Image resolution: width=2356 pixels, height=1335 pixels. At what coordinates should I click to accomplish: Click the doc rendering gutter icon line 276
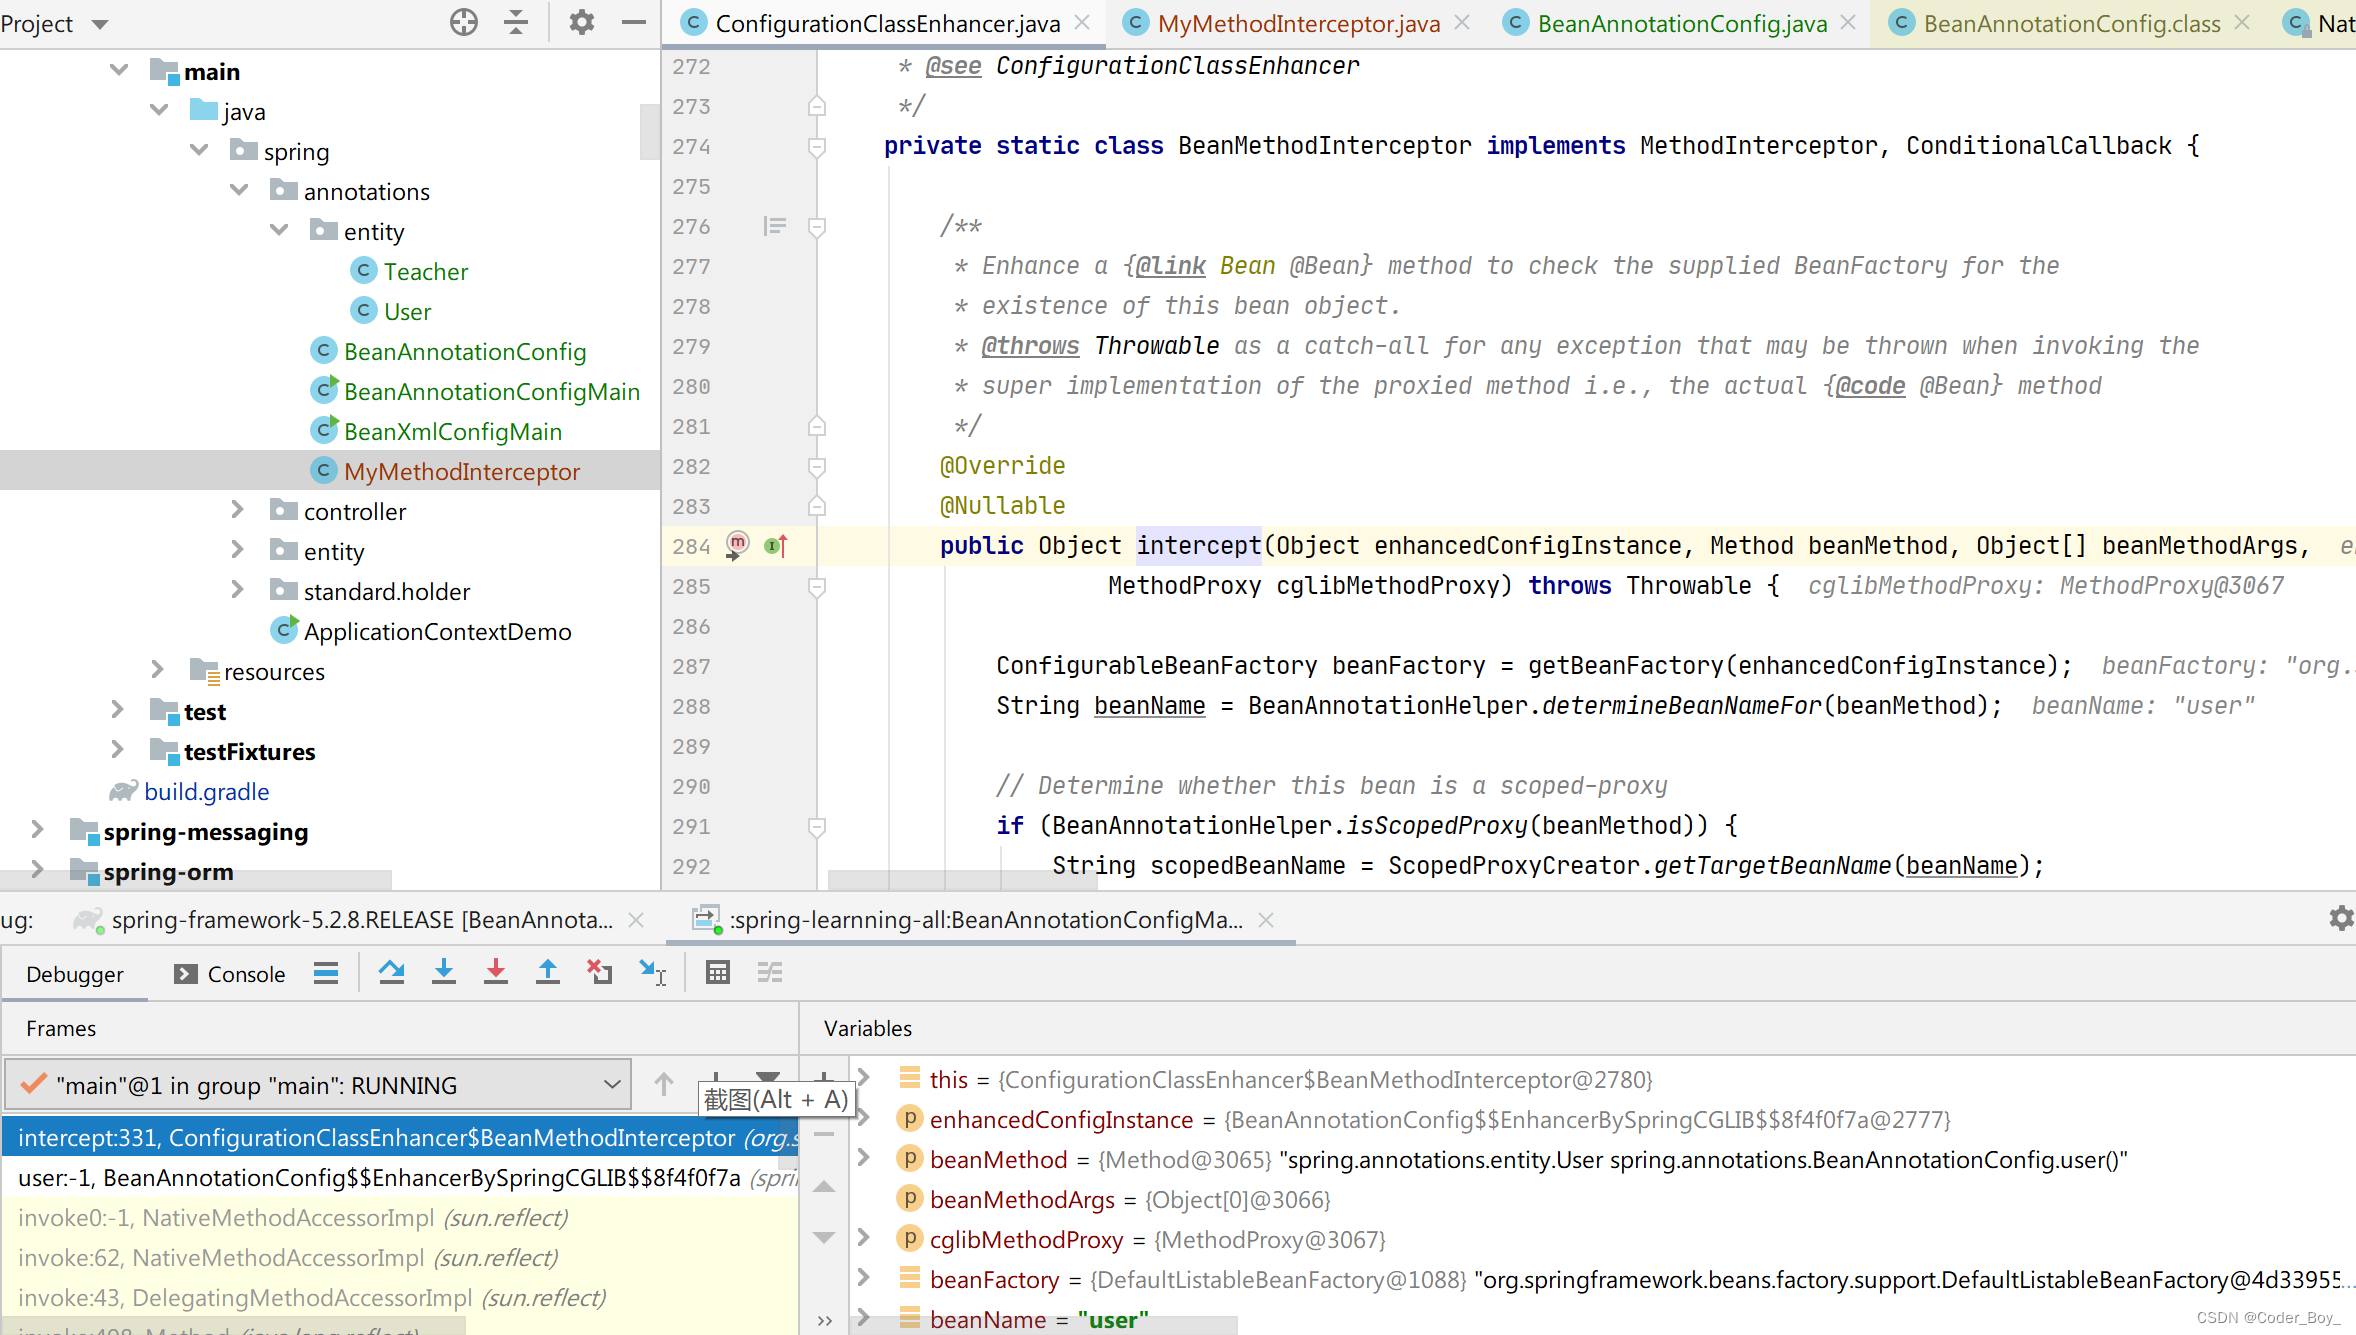775,226
